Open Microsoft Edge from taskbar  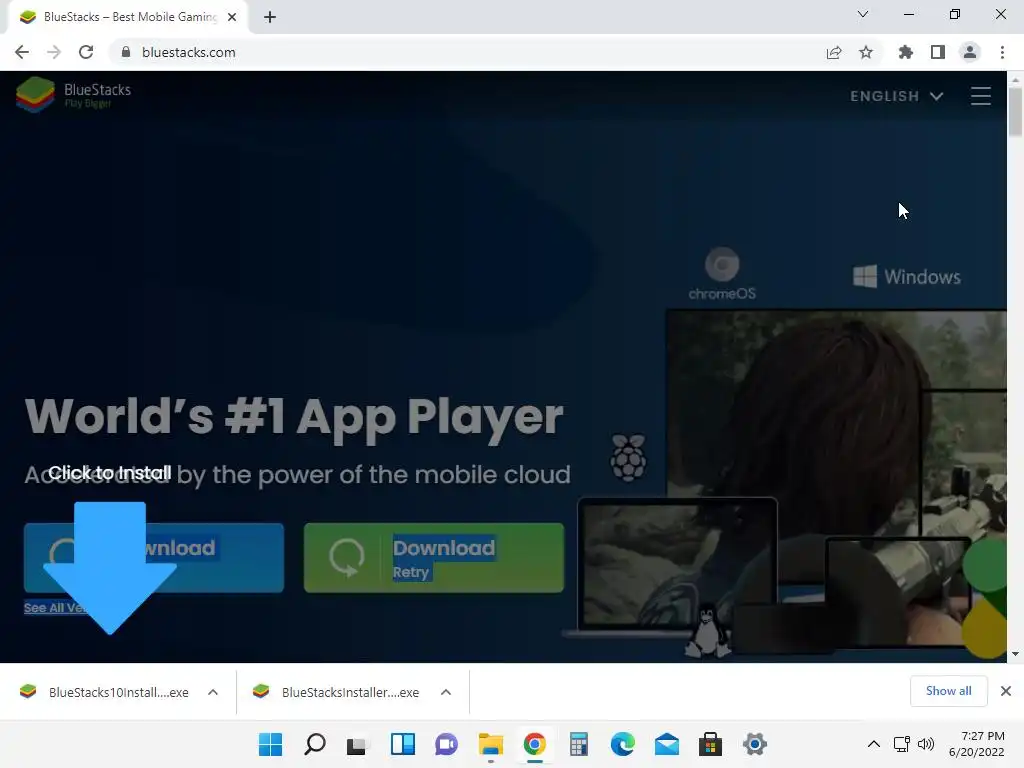622,744
